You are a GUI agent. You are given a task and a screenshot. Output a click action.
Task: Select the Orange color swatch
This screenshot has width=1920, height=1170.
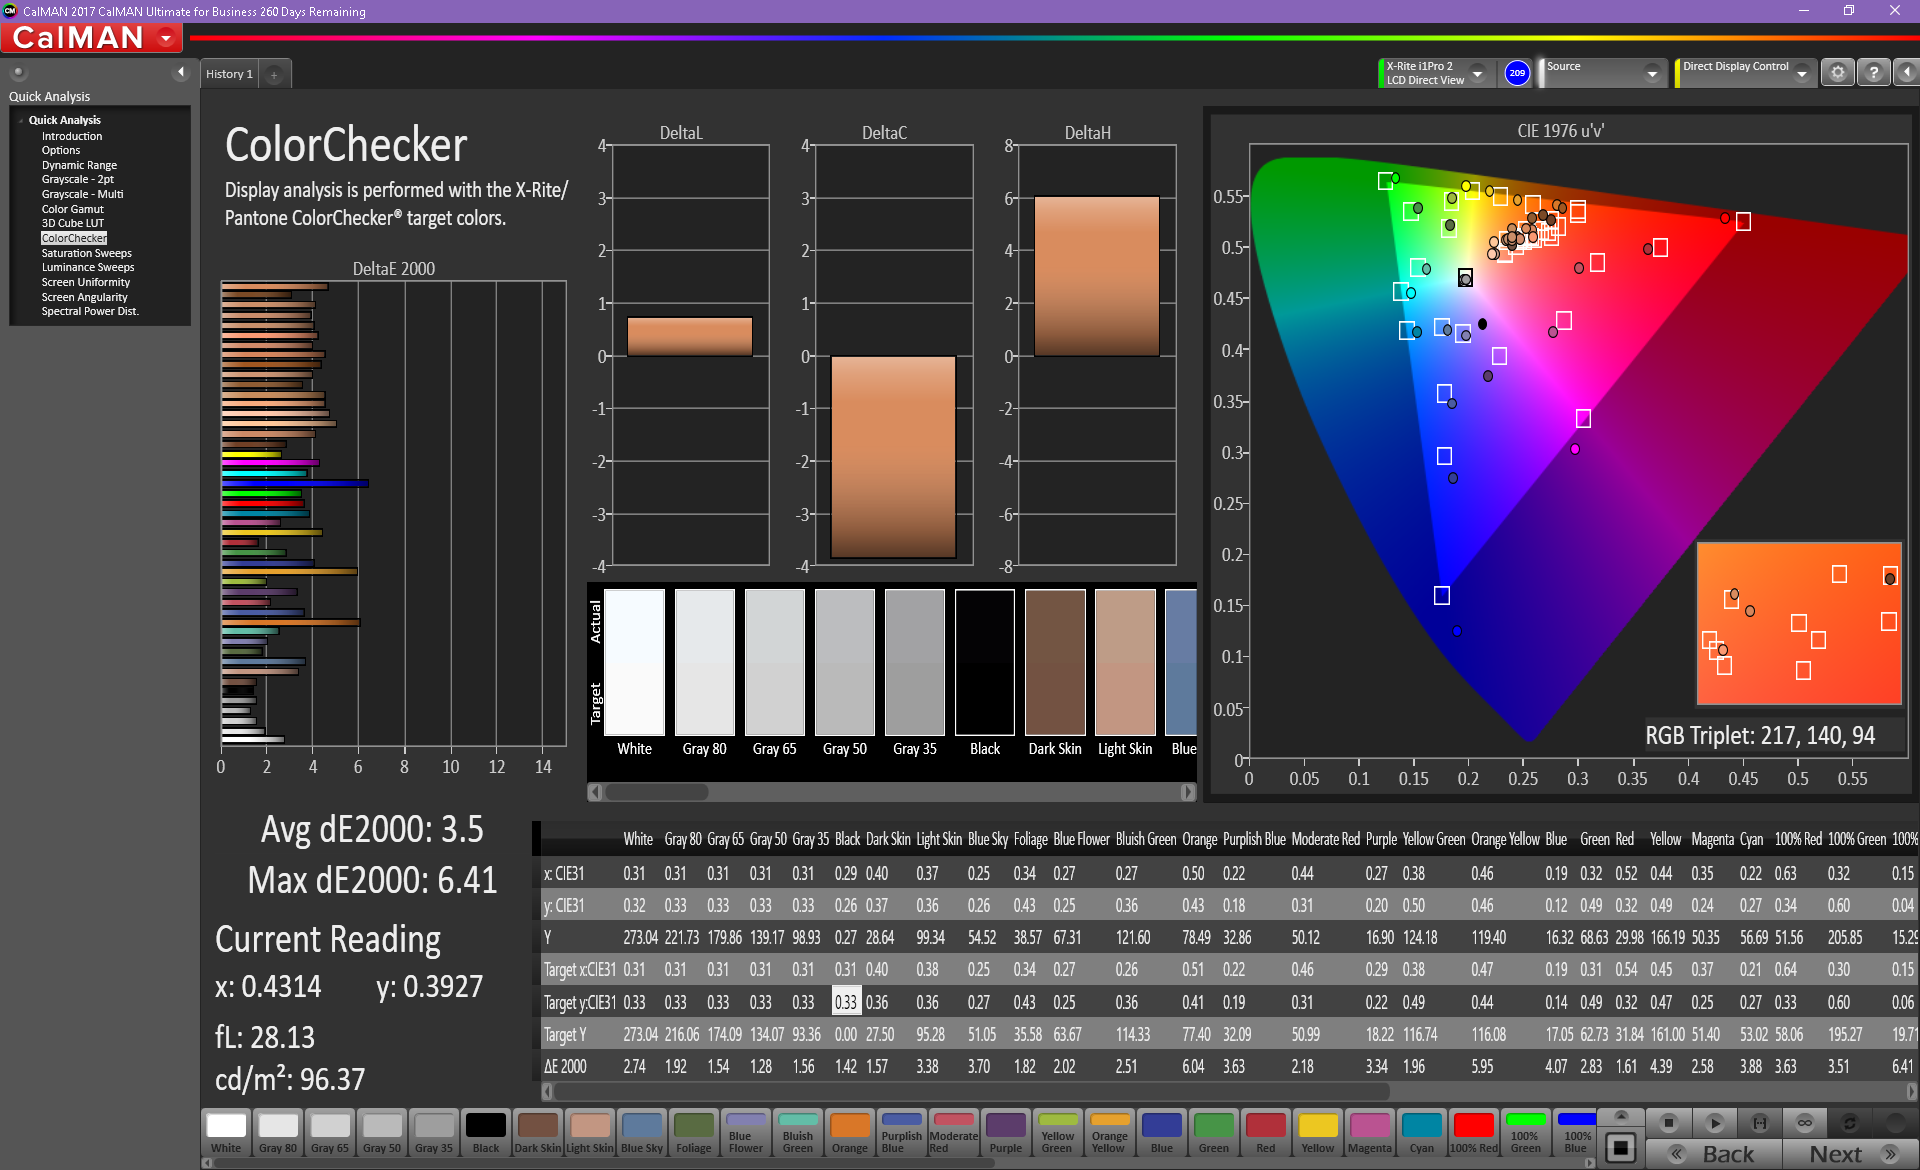850,1132
